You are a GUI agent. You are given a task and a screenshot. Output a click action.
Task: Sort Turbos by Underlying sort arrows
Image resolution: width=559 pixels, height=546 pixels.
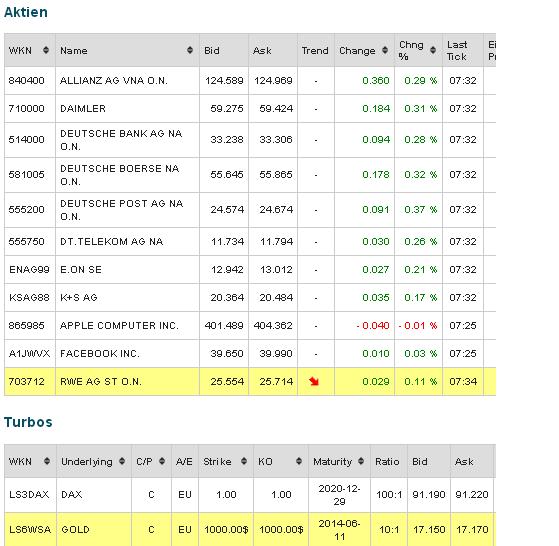coord(122,461)
